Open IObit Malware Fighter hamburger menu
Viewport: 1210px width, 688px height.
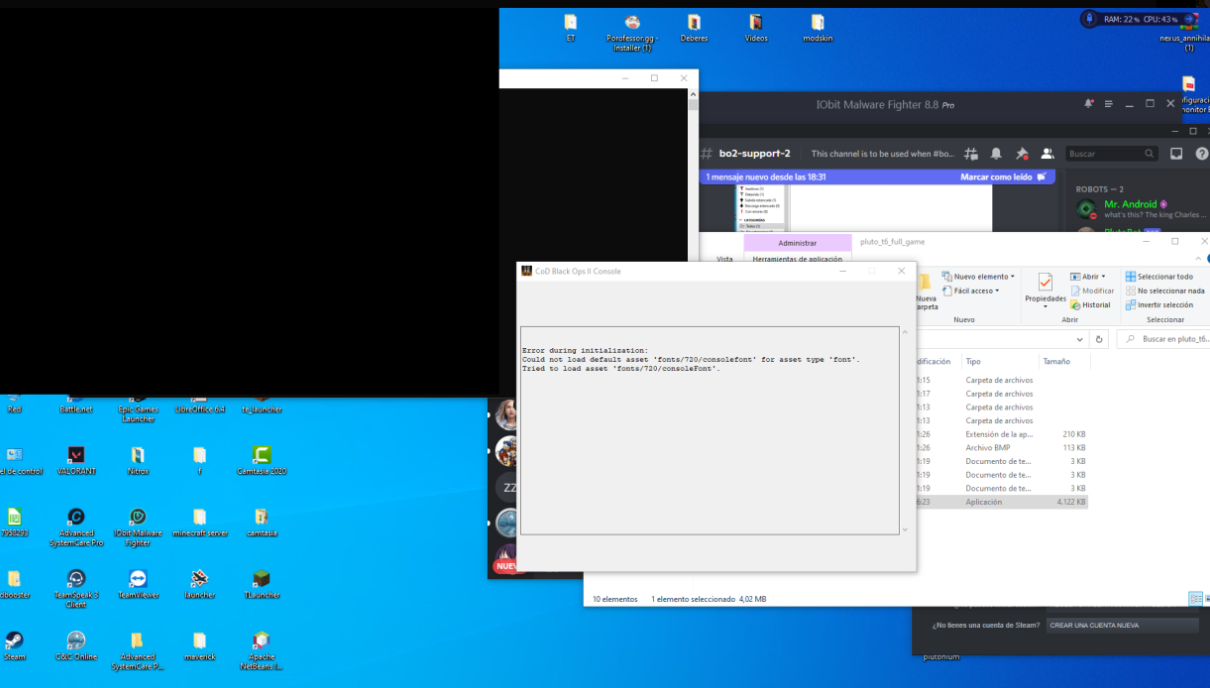[1111, 104]
